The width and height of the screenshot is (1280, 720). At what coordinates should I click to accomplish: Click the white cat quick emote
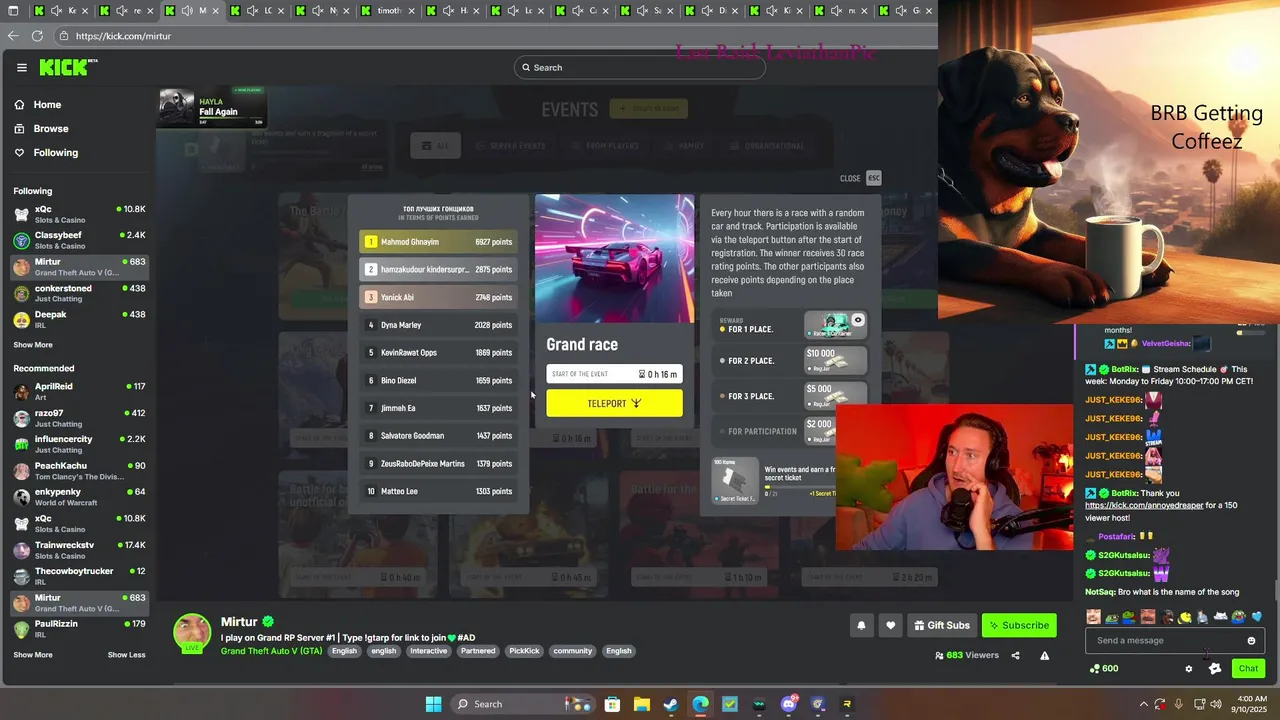point(1221,617)
